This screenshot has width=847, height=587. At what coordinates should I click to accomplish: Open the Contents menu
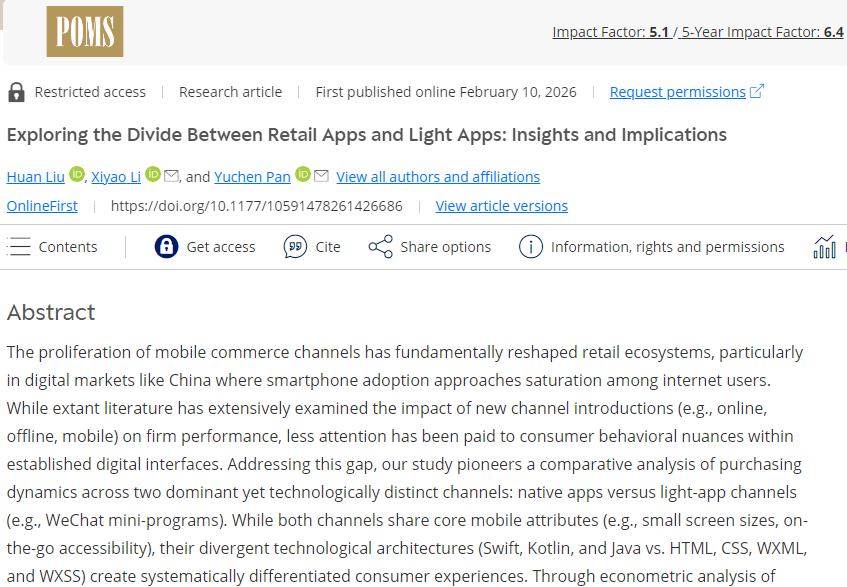[x=53, y=247]
